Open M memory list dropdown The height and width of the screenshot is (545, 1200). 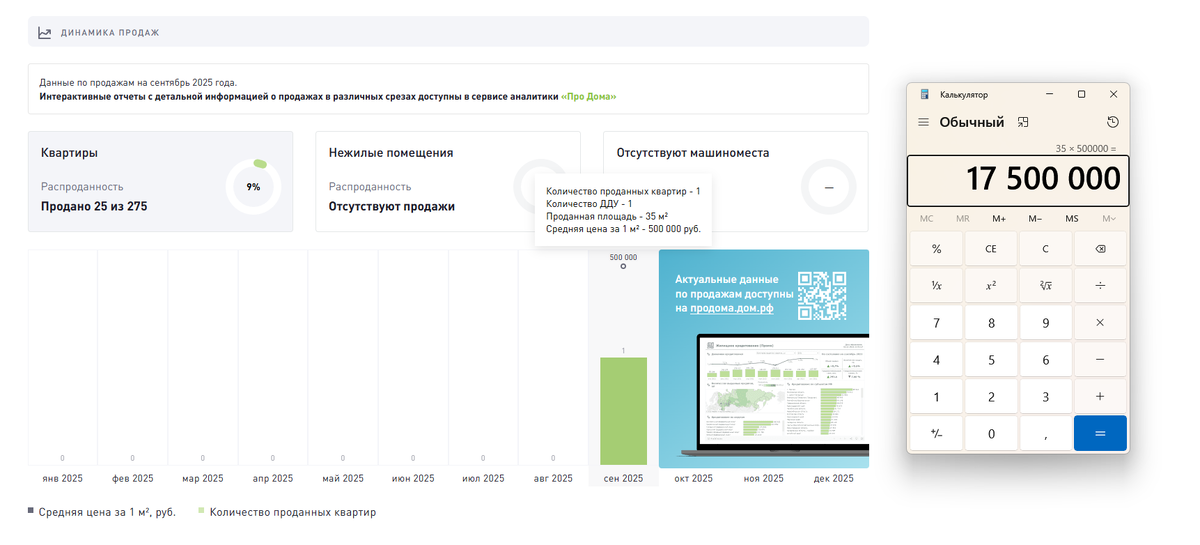(1109, 218)
